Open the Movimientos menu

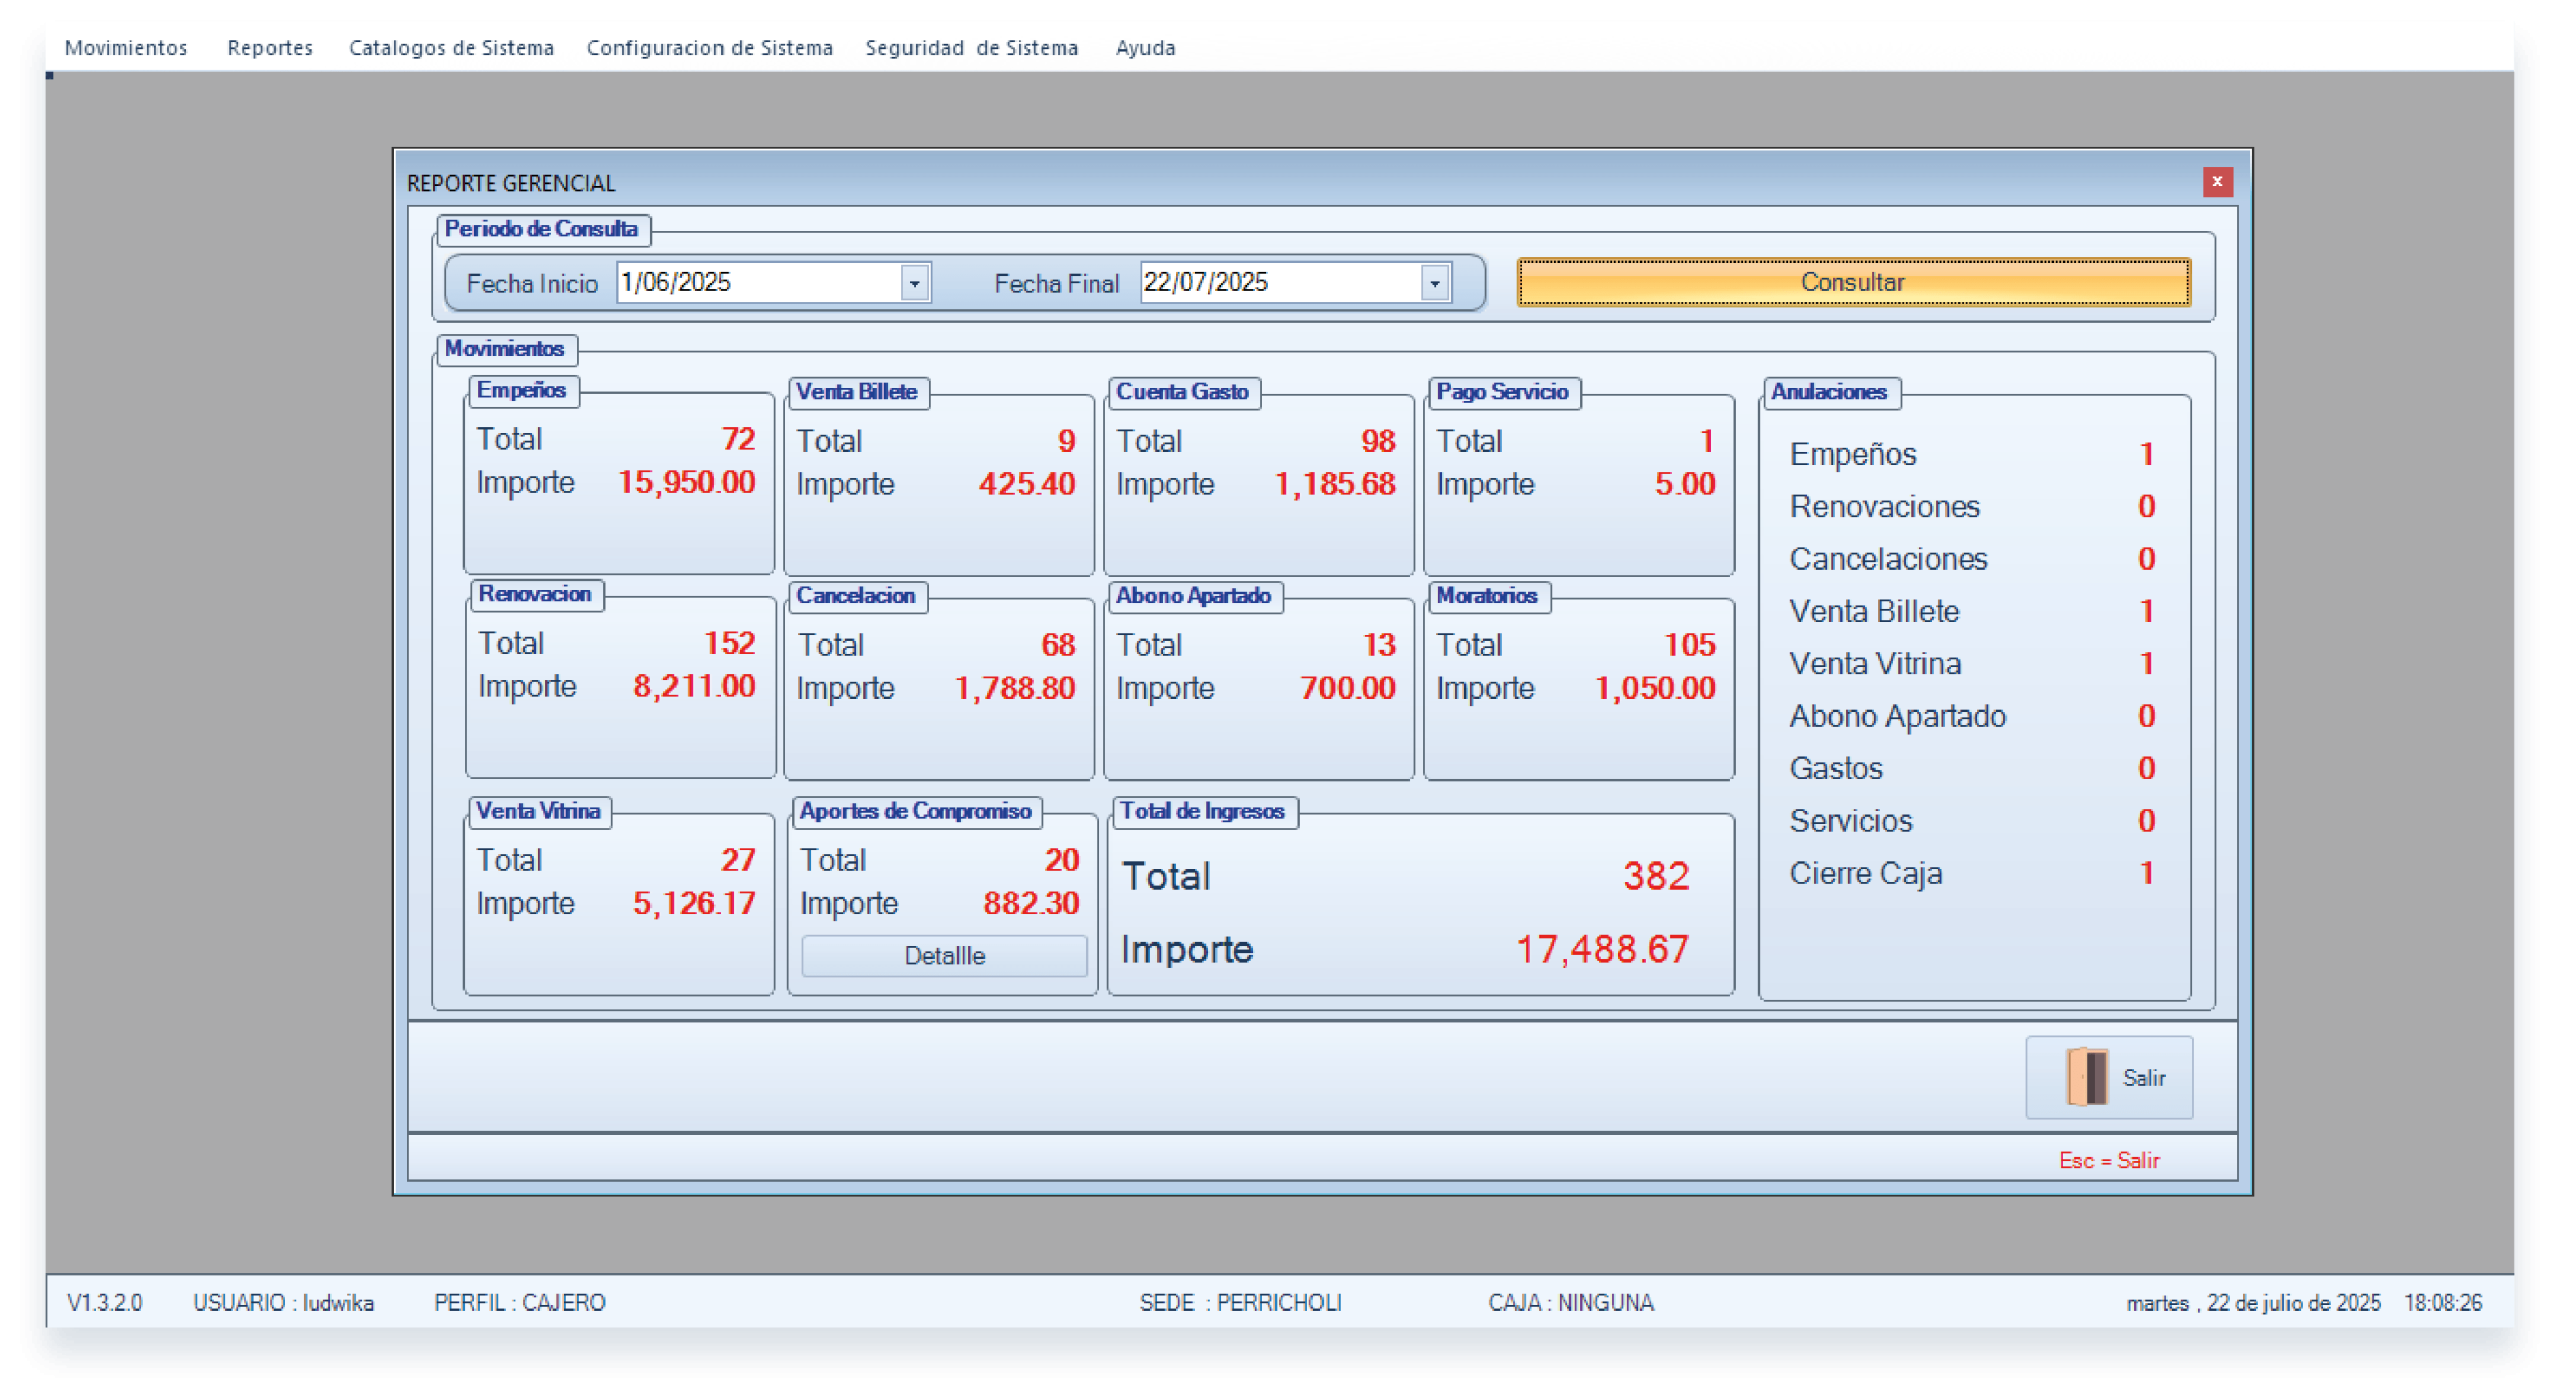tap(126, 48)
